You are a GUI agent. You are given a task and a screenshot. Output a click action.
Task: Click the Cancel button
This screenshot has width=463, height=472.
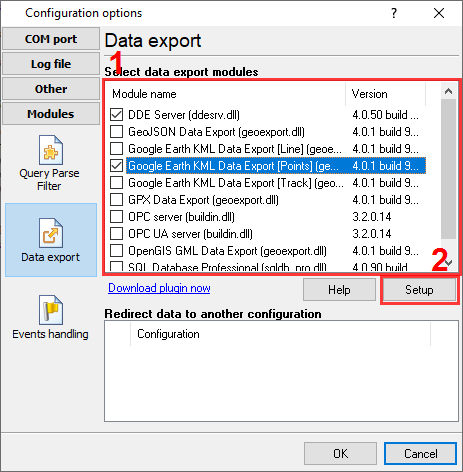tap(420, 454)
